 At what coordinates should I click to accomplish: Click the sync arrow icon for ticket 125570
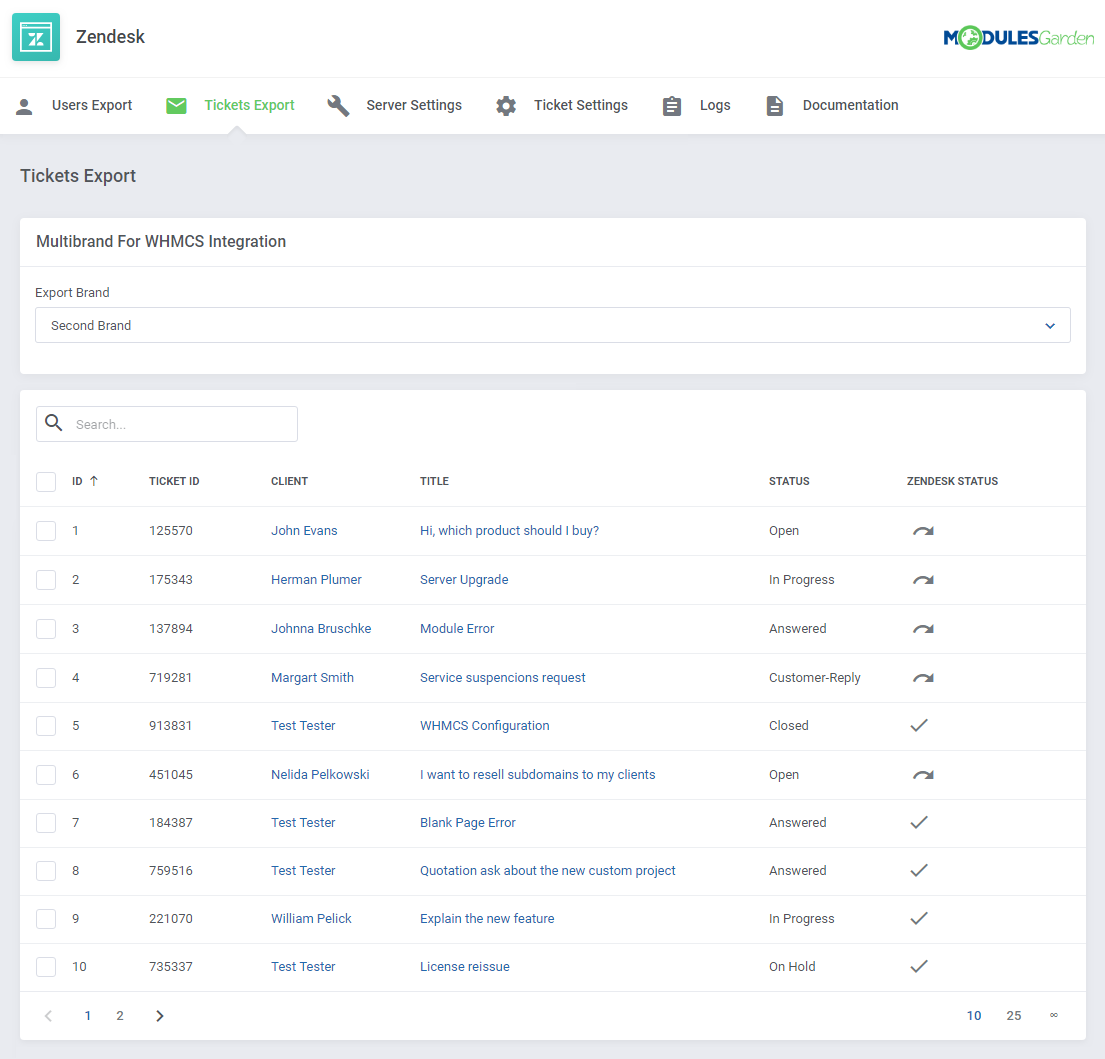[921, 530]
